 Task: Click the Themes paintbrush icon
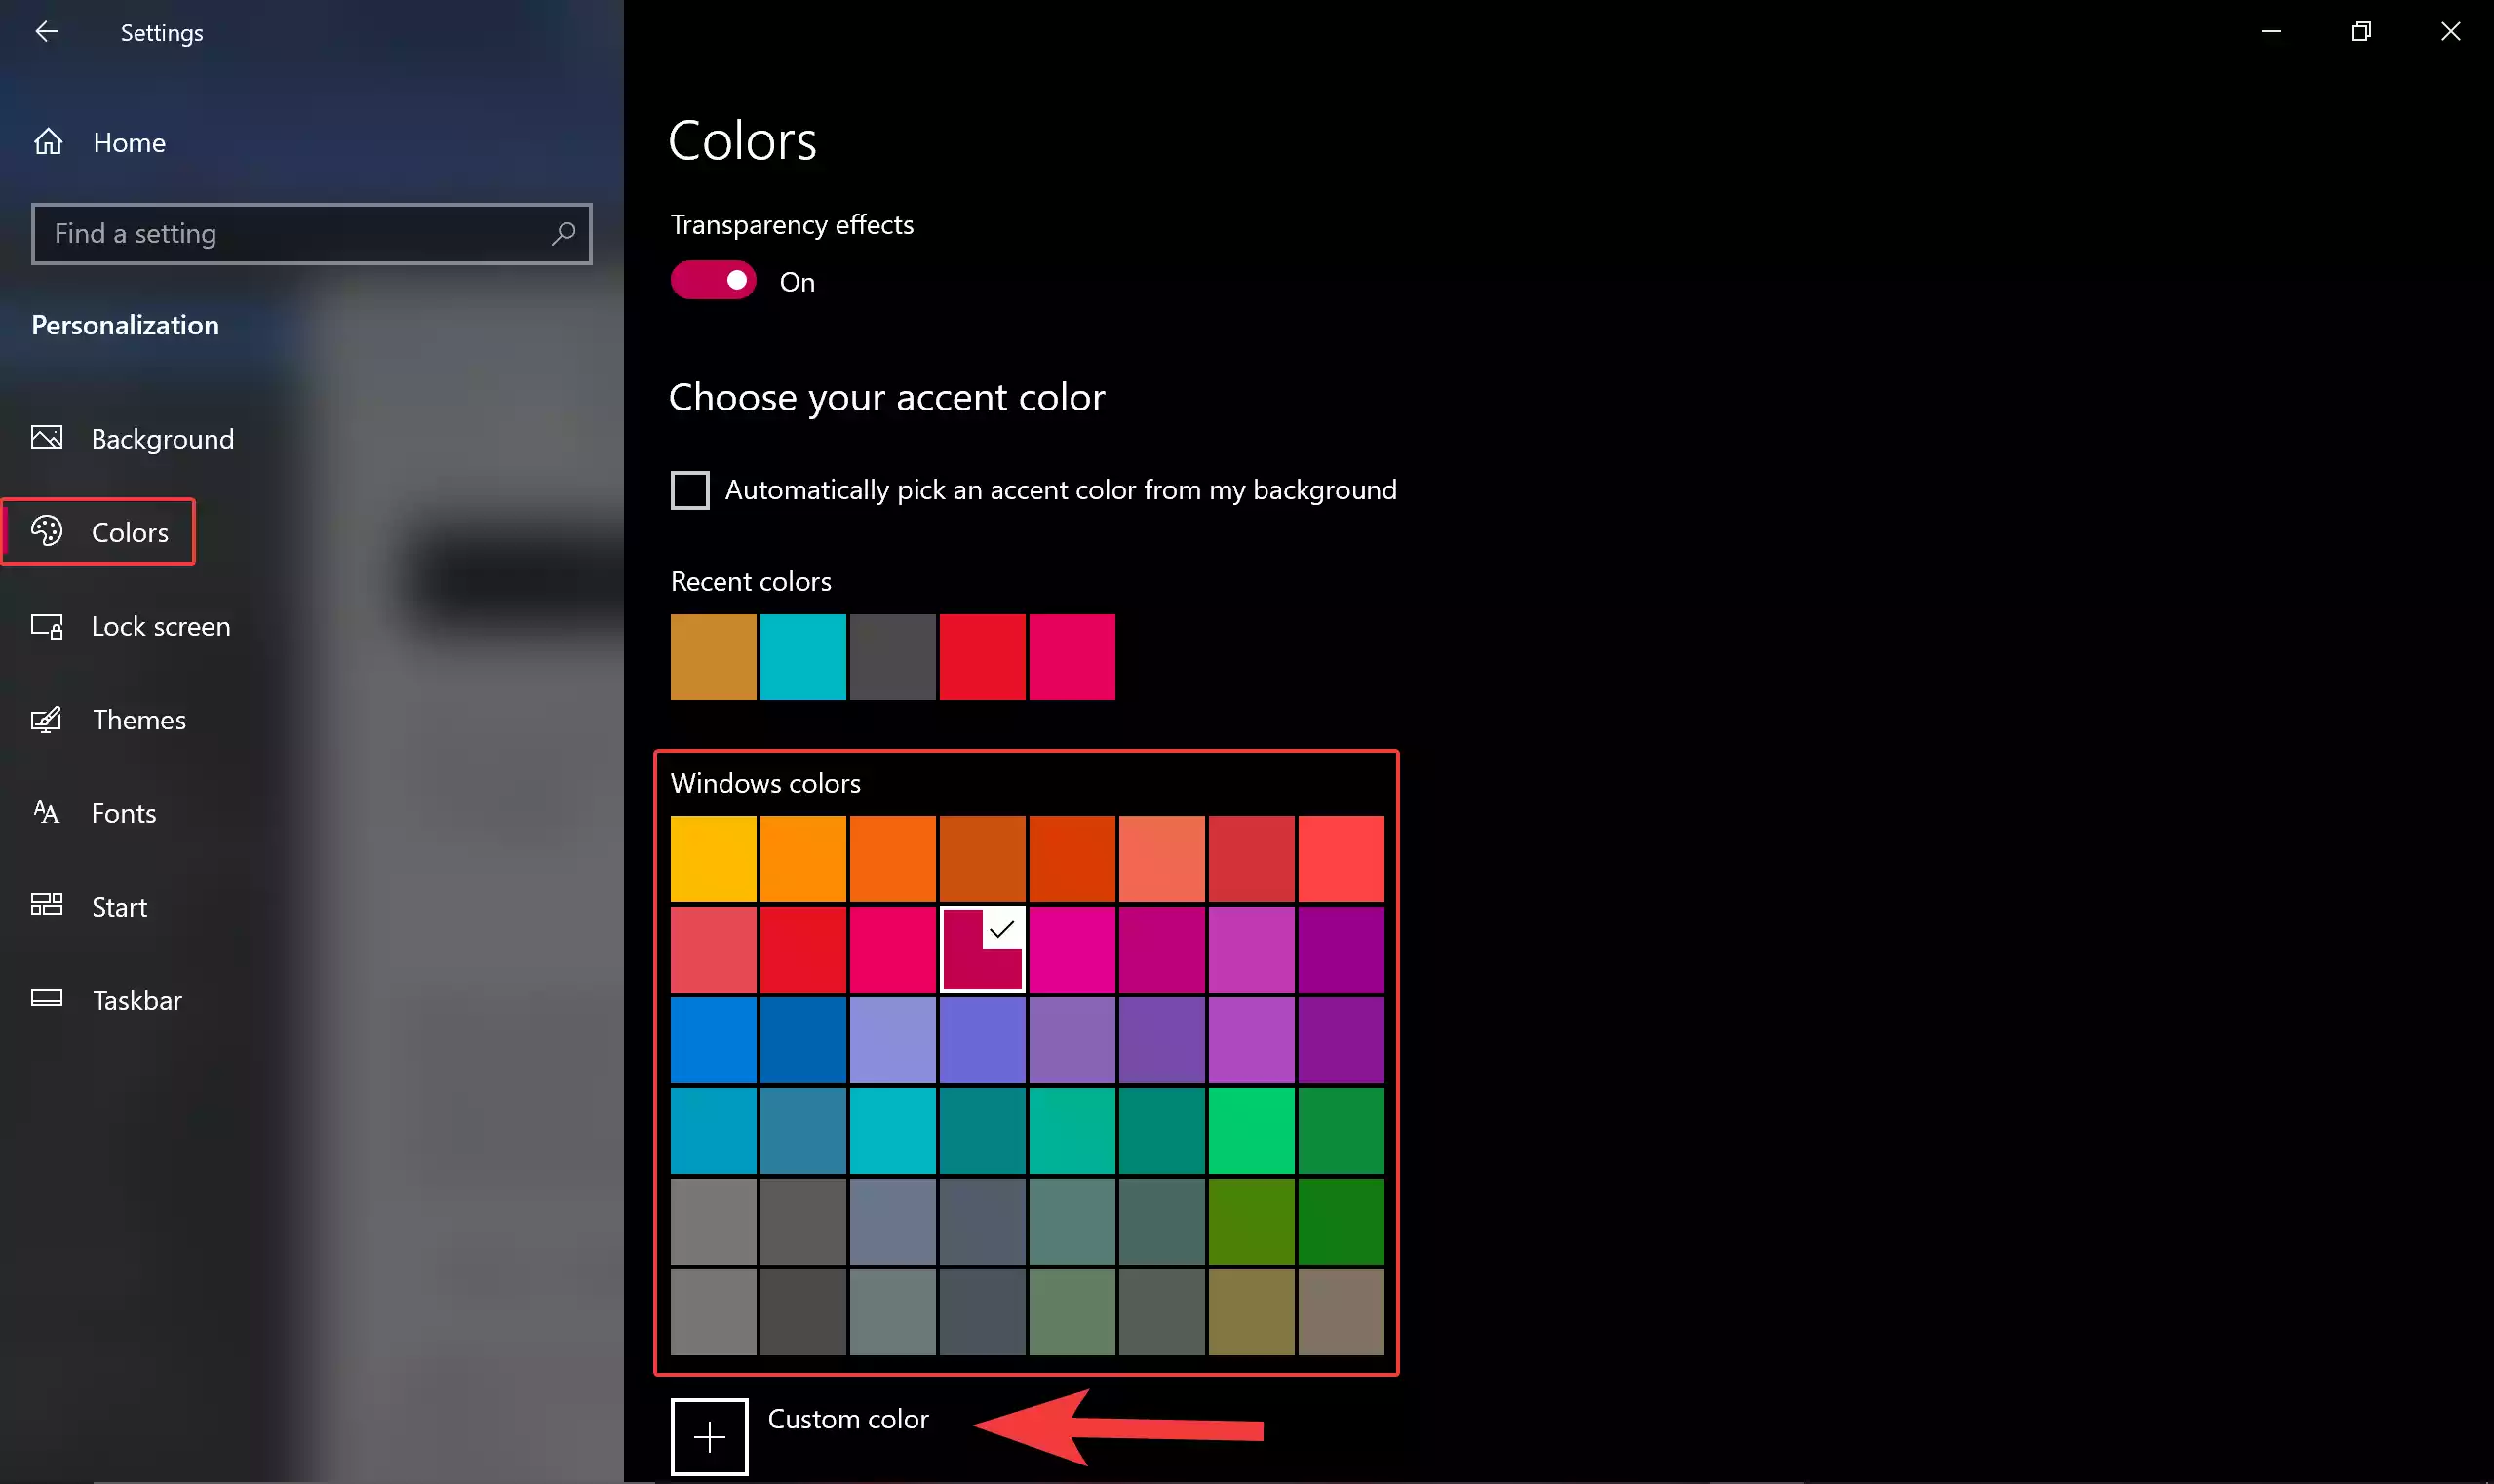(45, 719)
